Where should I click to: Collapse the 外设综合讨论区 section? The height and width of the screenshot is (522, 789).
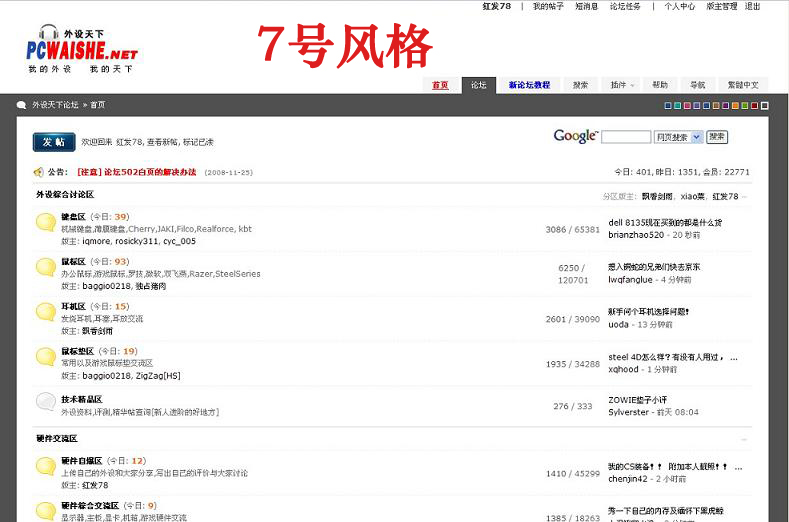745,197
